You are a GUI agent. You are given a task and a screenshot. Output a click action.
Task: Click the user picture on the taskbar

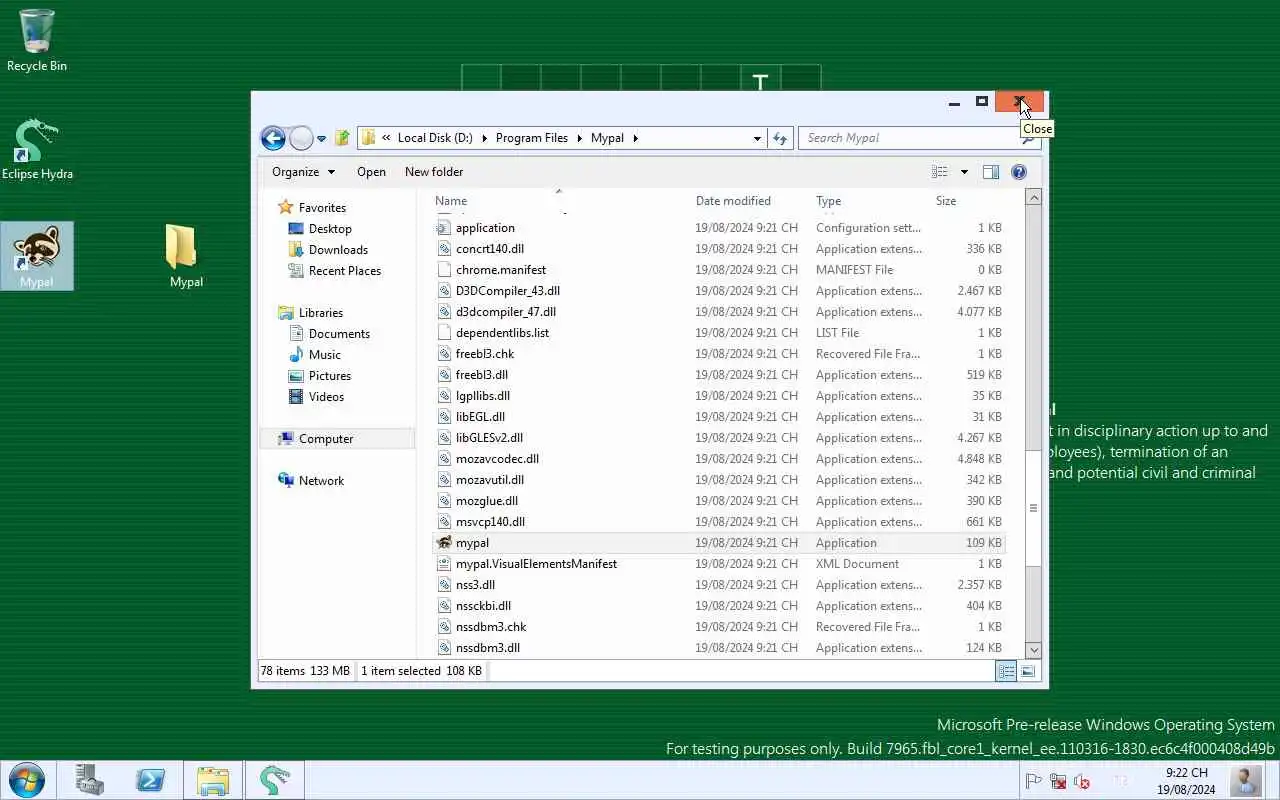pos(1246,780)
